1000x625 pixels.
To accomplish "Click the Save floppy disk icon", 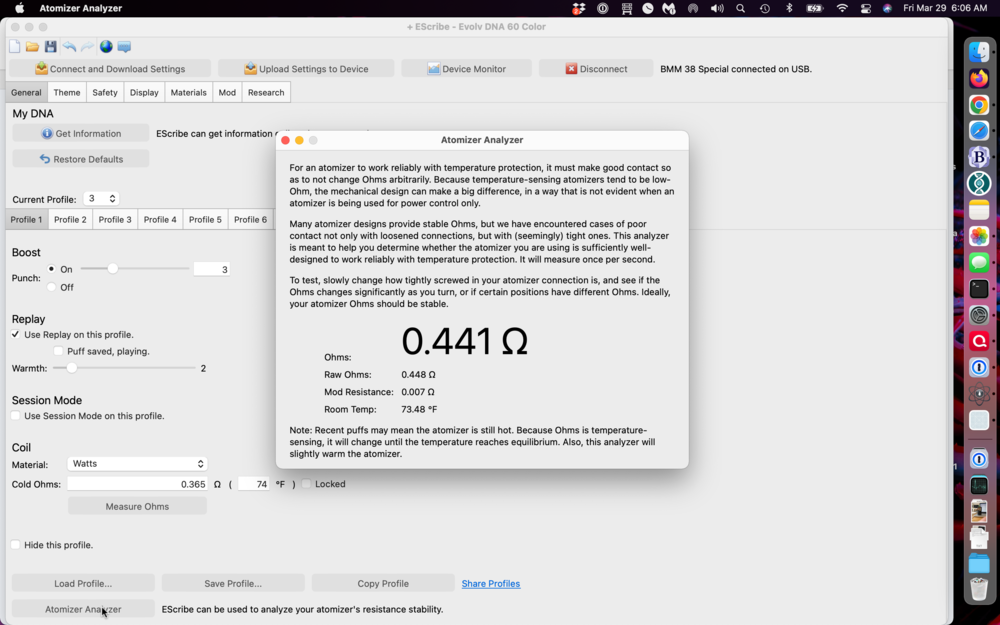I will click(50, 47).
